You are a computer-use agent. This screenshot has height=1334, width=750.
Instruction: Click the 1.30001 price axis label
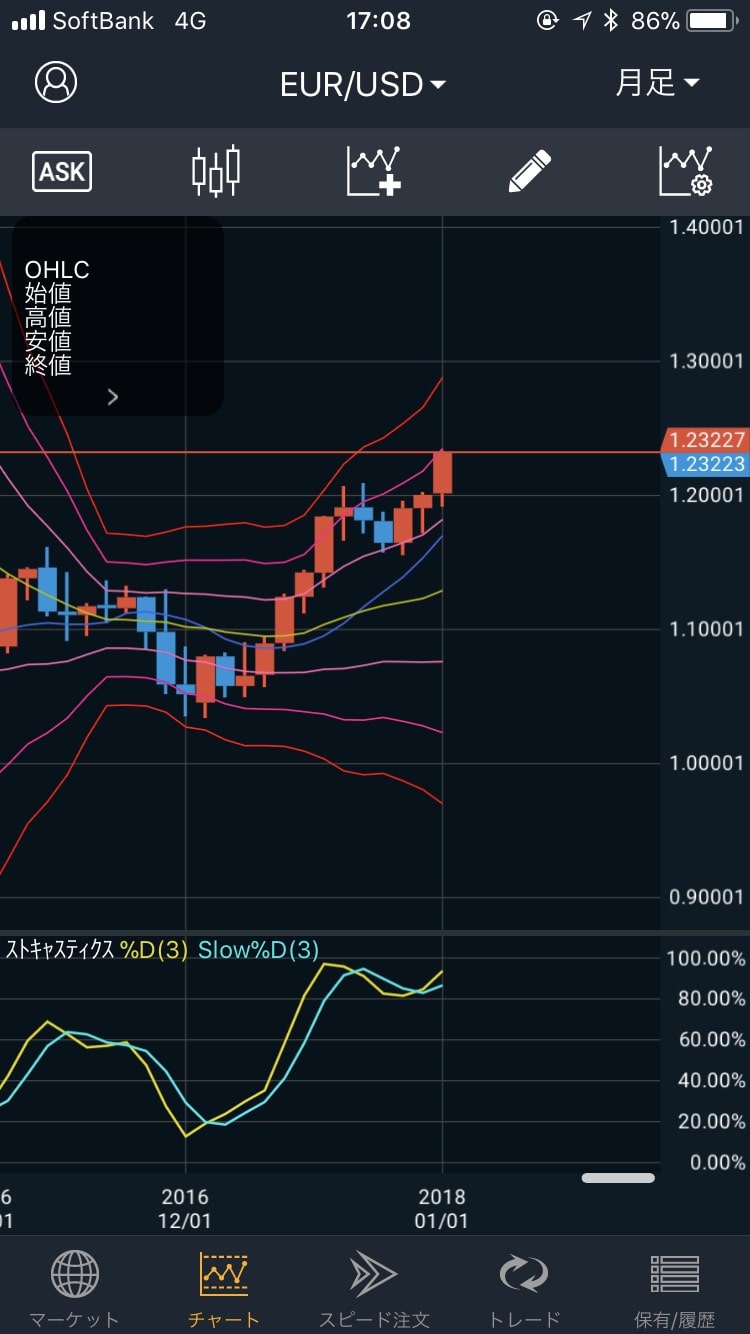tap(707, 361)
